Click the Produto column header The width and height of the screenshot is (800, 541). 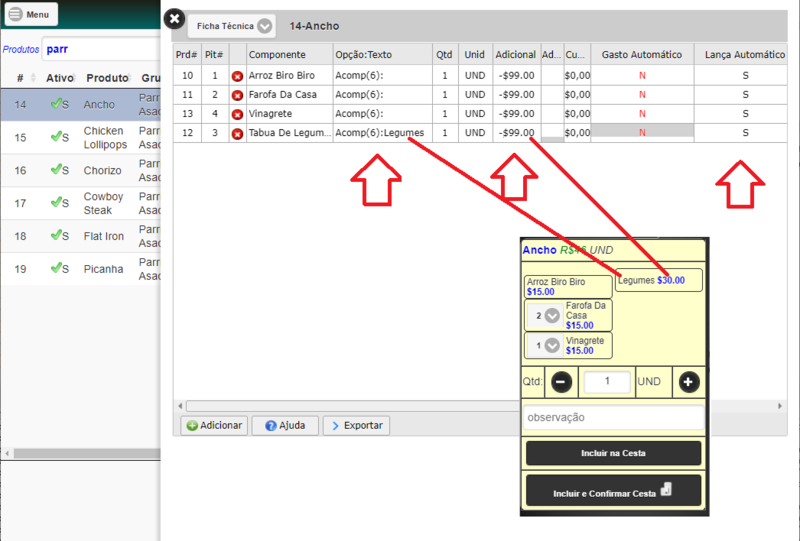(x=107, y=78)
